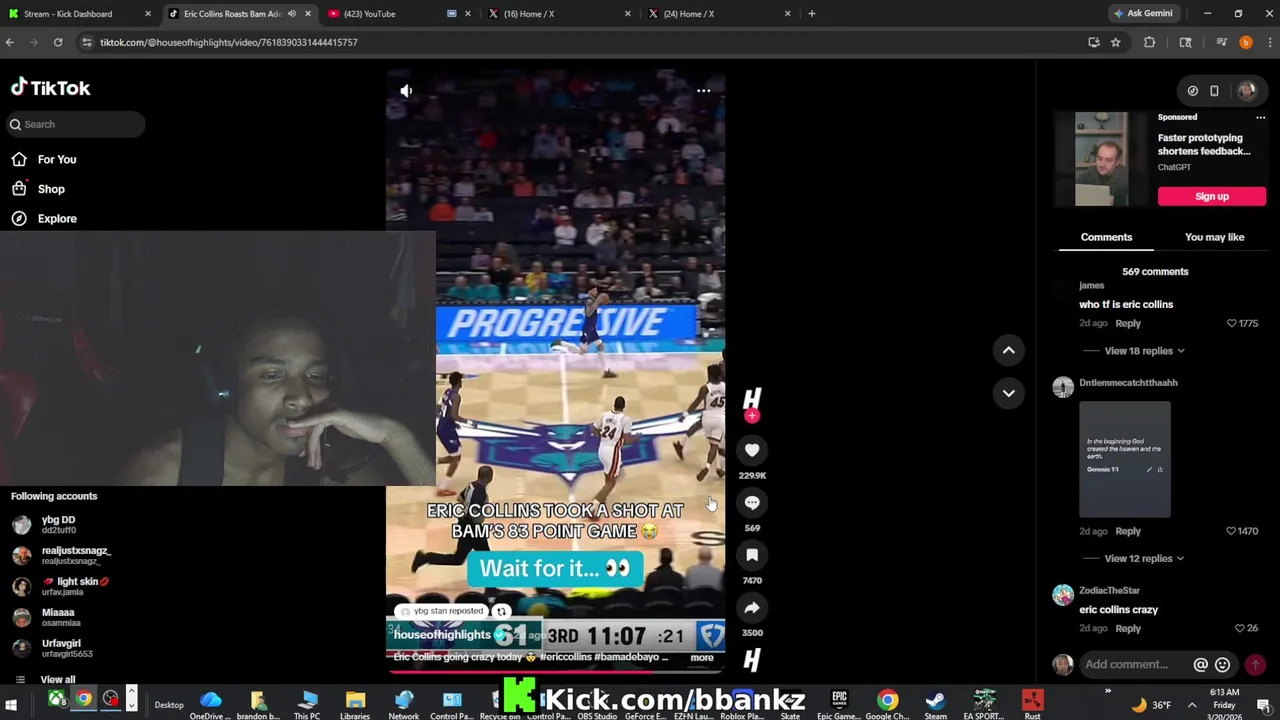The width and height of the screenshot is (1280, 720).
Task: Open ZodiacTheStar's avatar
Action: coord(1063,595)
